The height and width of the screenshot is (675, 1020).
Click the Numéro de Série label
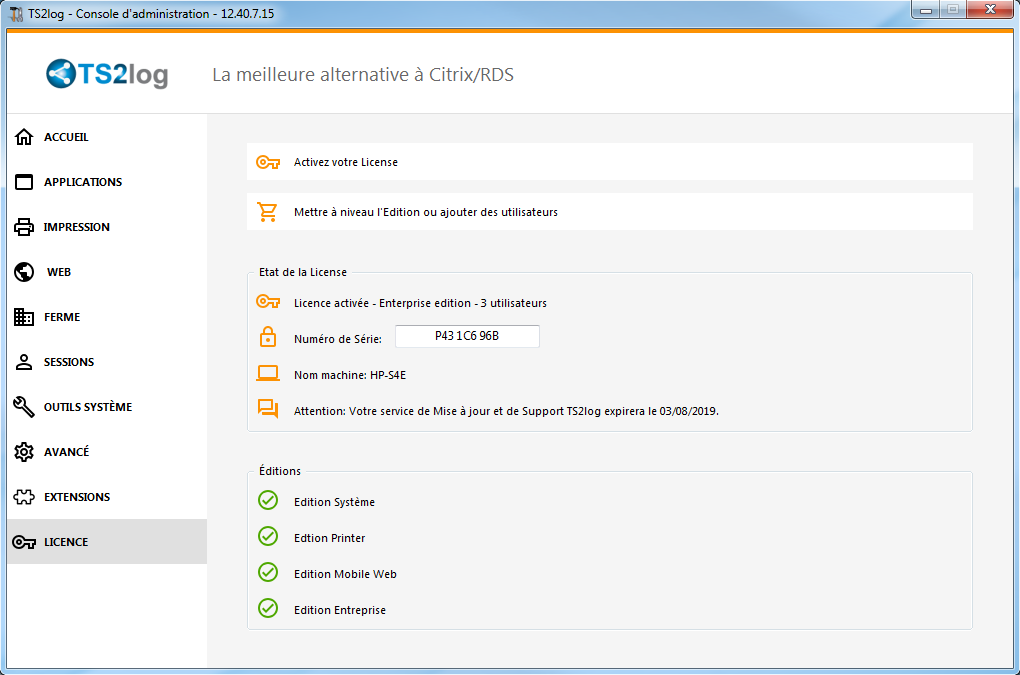tap(338, 339)
